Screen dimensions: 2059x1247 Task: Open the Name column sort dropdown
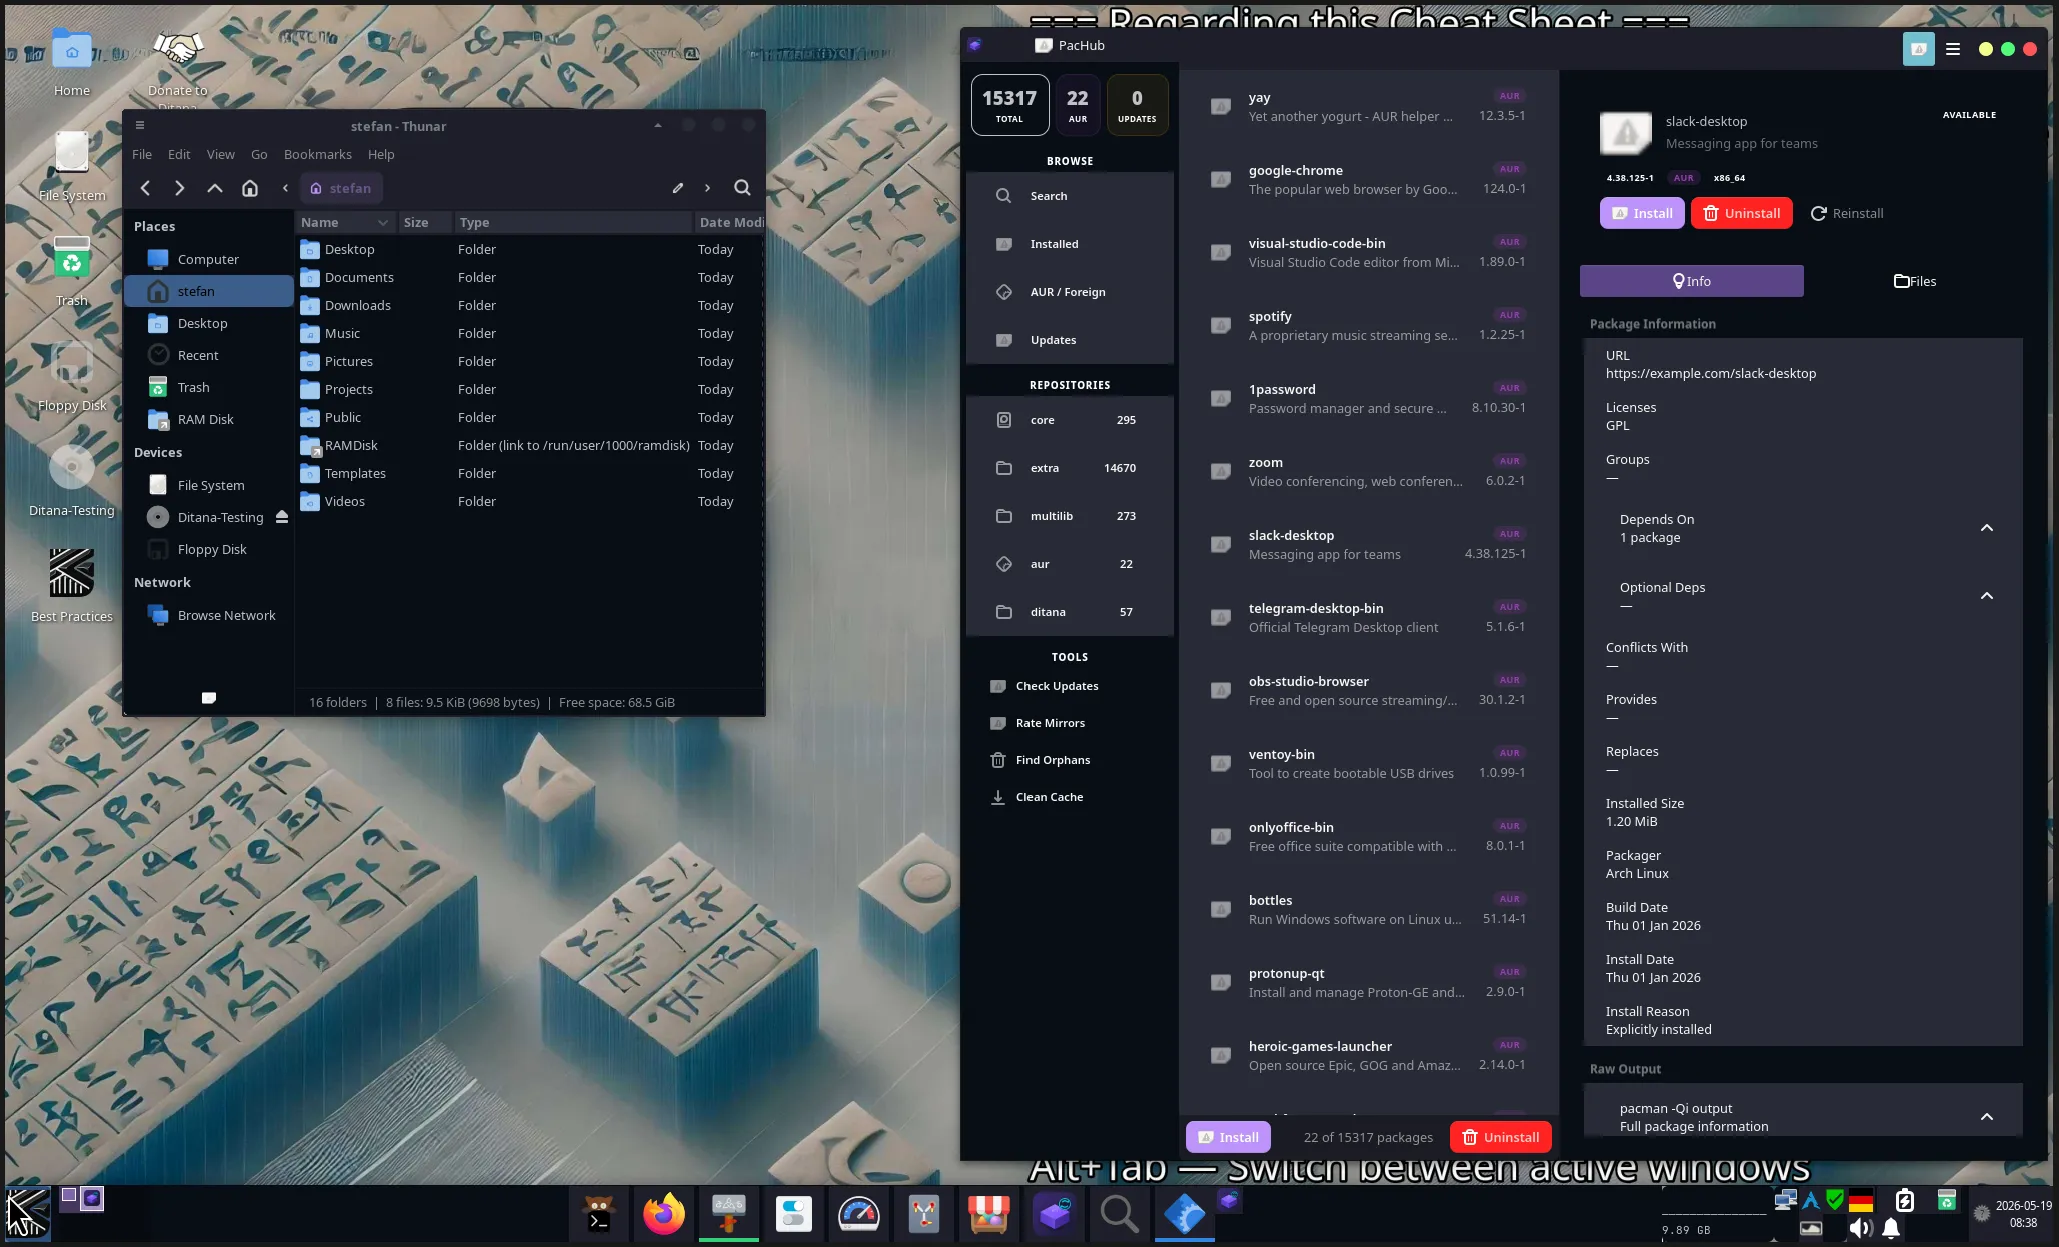tap(383, 222)
